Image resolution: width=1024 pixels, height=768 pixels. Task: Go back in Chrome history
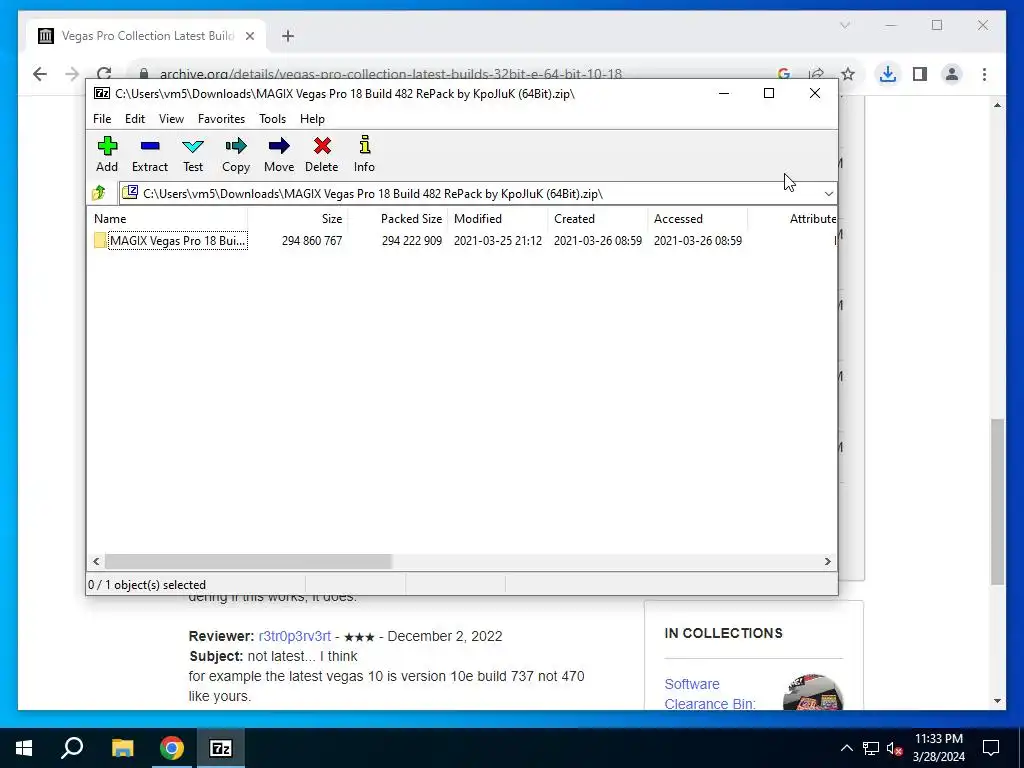click(40, 74)
